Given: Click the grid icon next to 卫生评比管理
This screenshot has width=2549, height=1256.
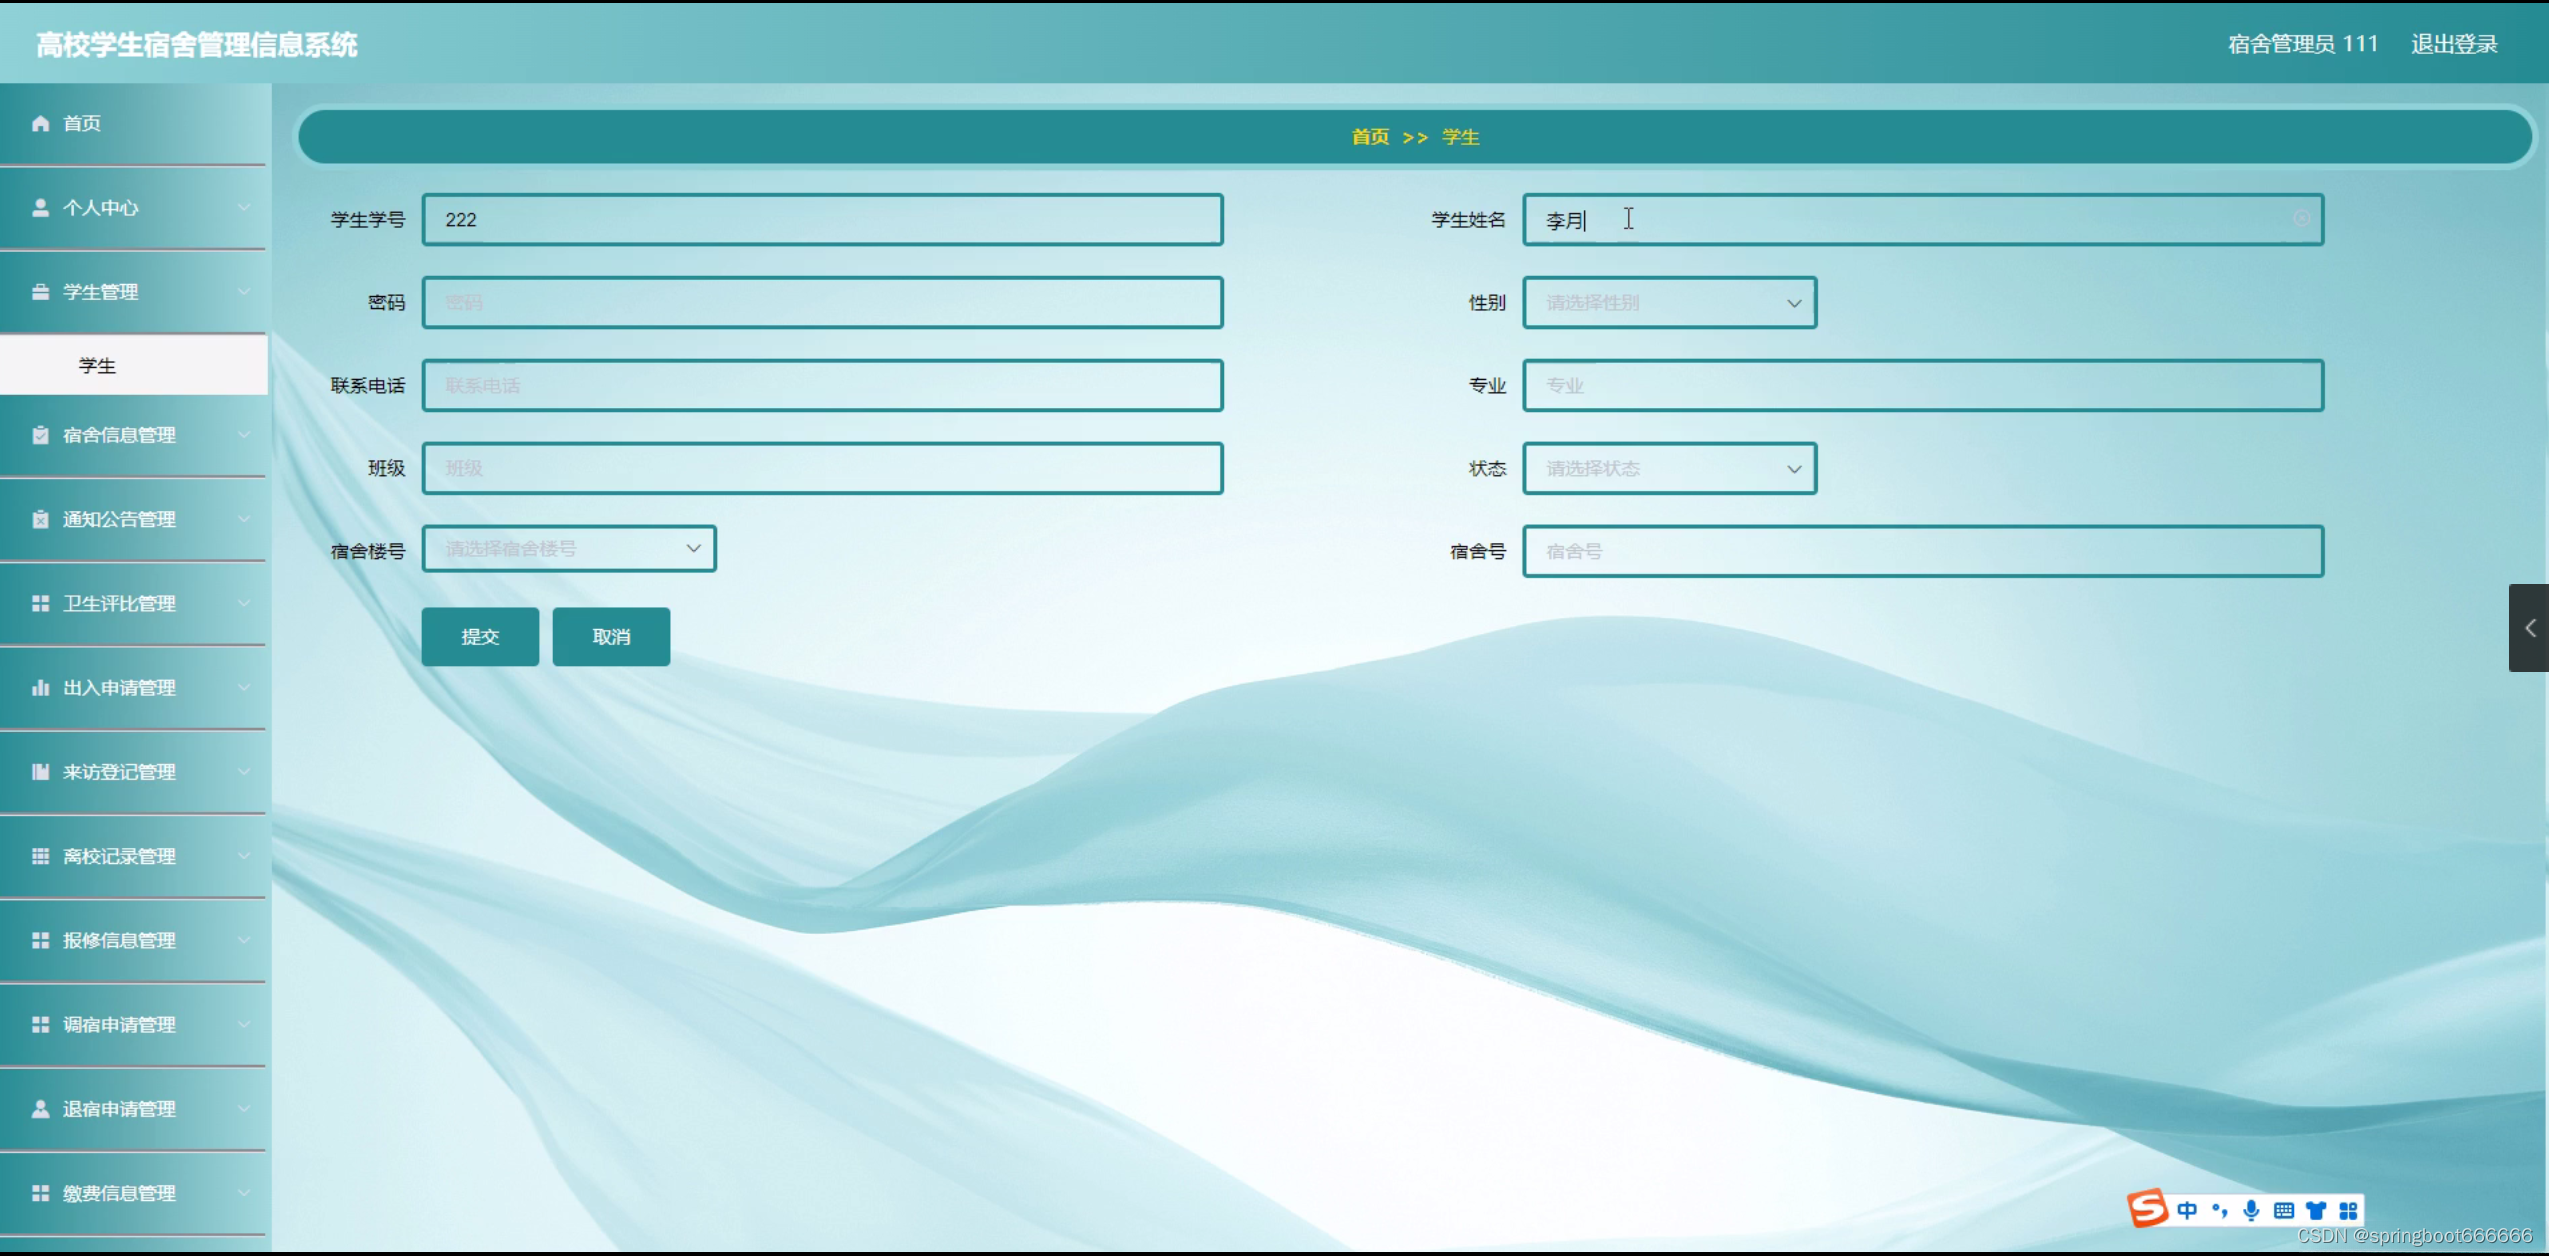Looking at the screenshot, I should point(40,603).
